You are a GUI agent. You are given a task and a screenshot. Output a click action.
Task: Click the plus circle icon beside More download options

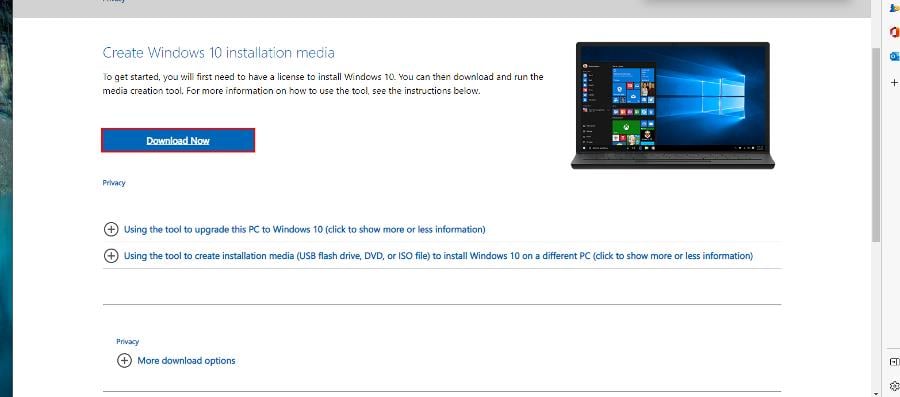coord(124,361)
